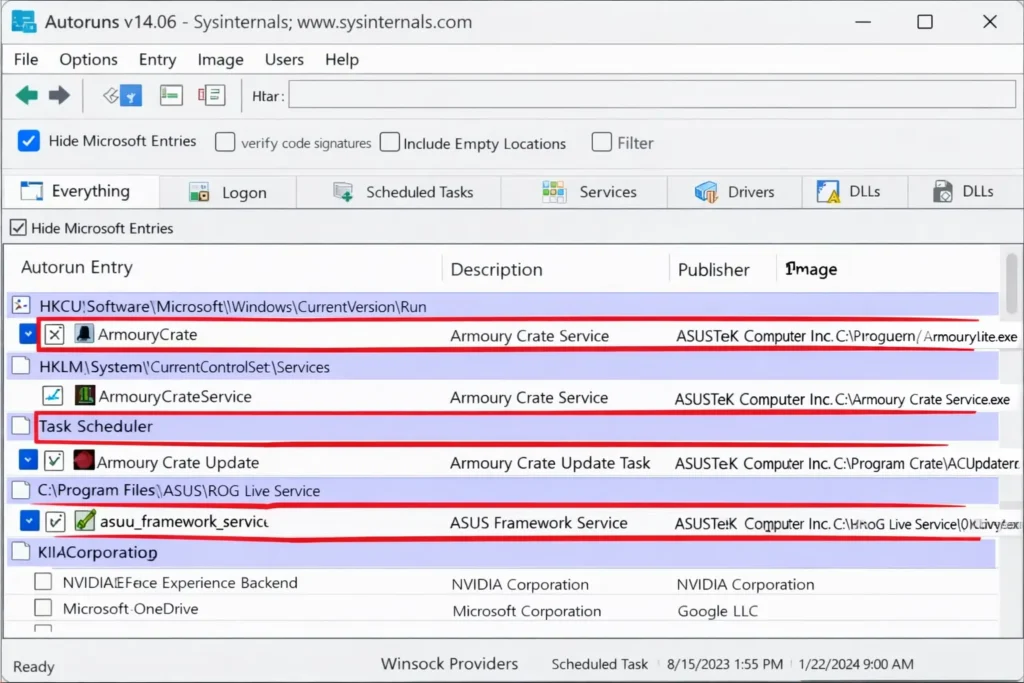Enable verify code signatures checkbox

pos(226,143)
